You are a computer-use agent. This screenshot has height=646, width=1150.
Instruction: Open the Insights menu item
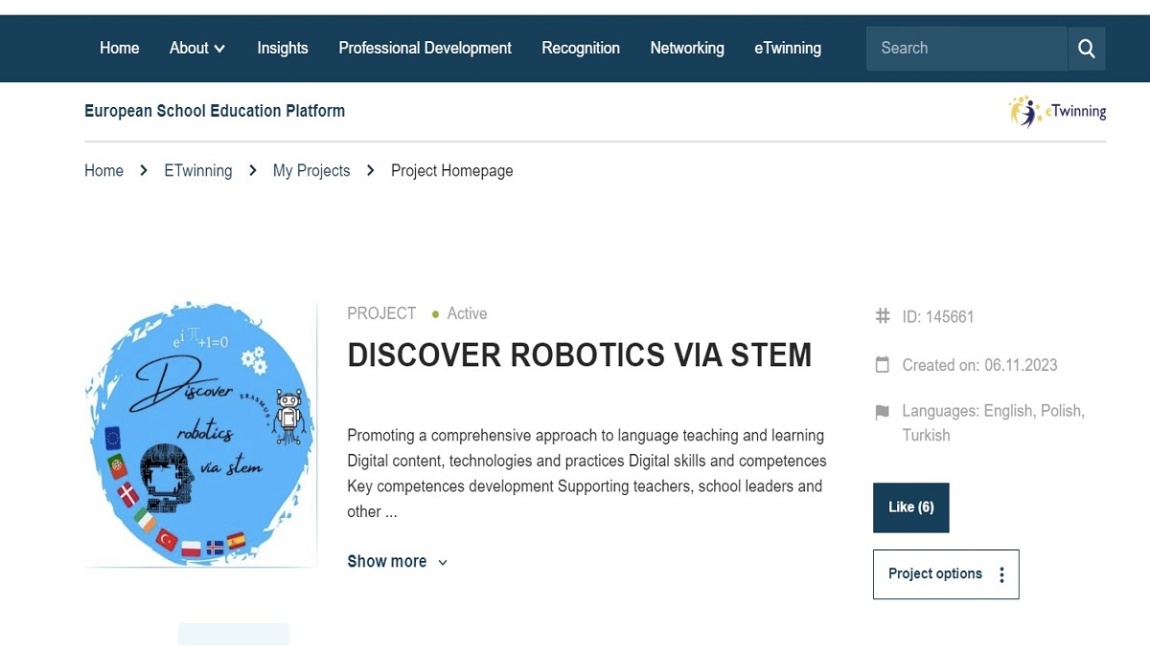tap(282, 48)
